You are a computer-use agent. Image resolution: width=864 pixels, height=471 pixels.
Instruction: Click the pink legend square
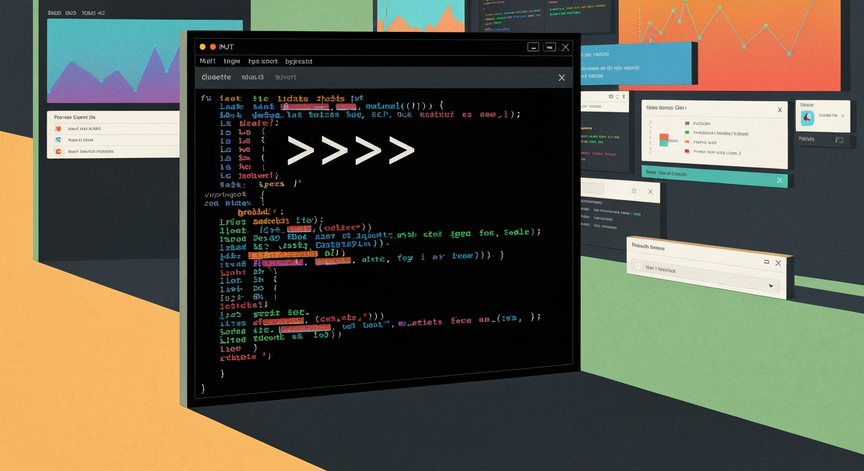pyautogui.click(x=687, y=150)
